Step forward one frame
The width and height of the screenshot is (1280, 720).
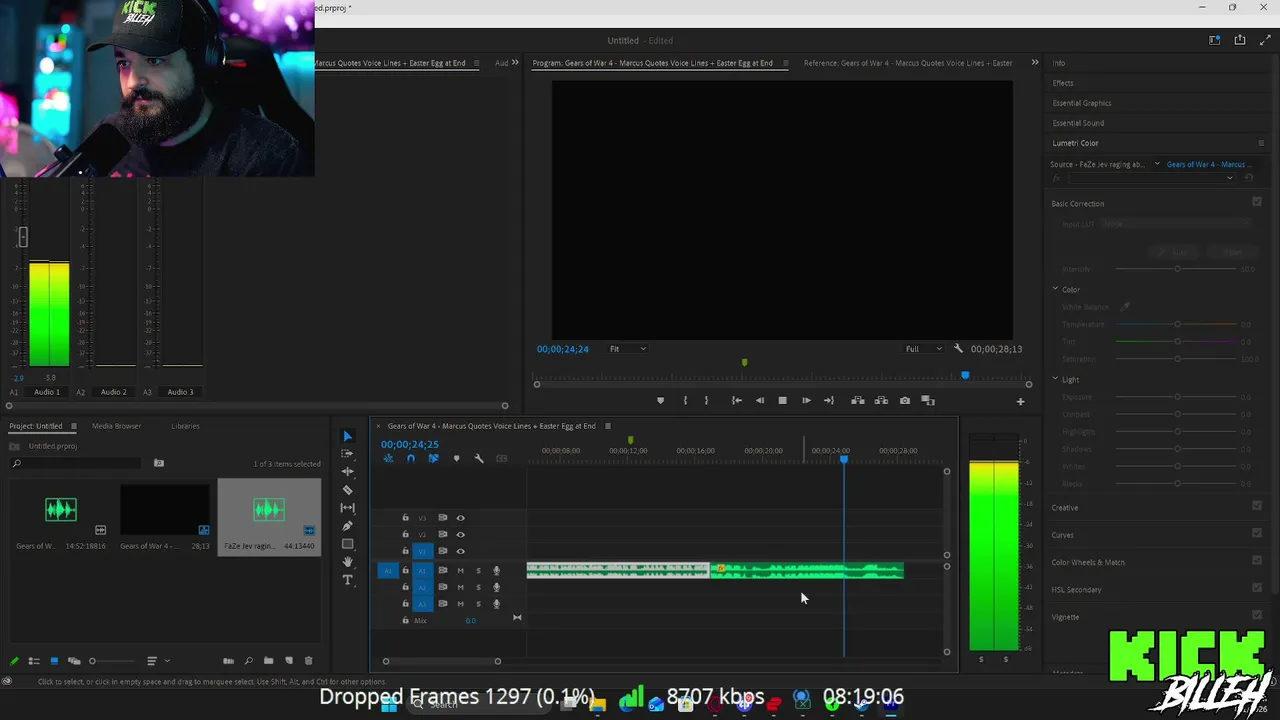pos(806,401)
